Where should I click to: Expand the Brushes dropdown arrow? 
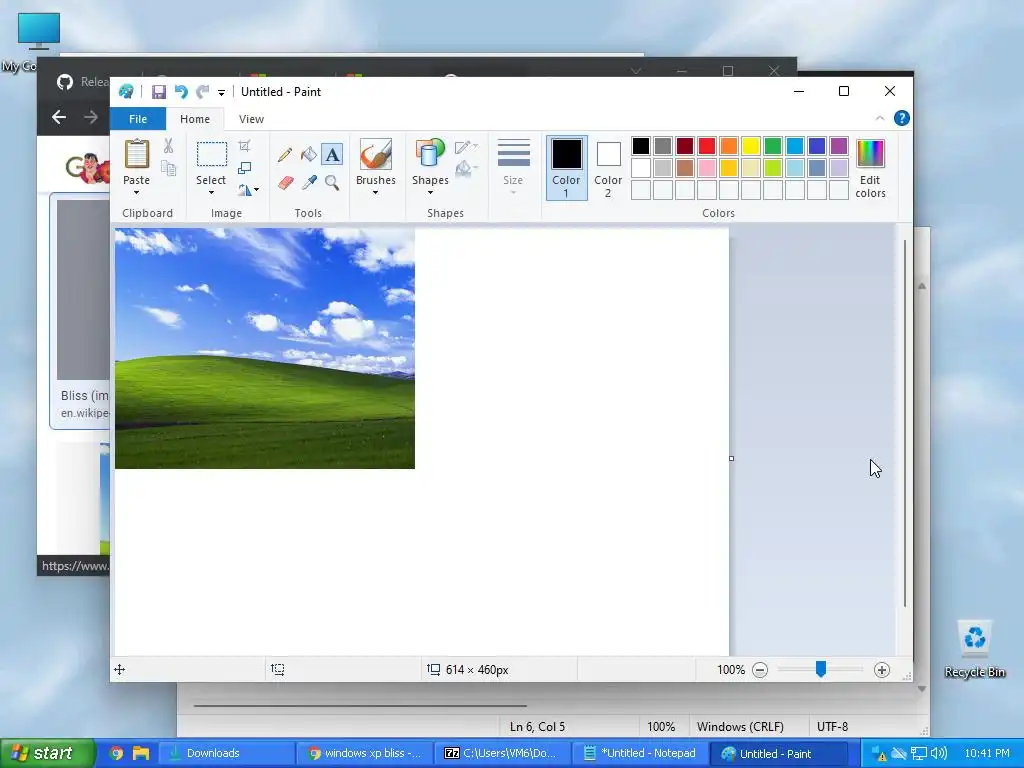(x=376, y=193)
